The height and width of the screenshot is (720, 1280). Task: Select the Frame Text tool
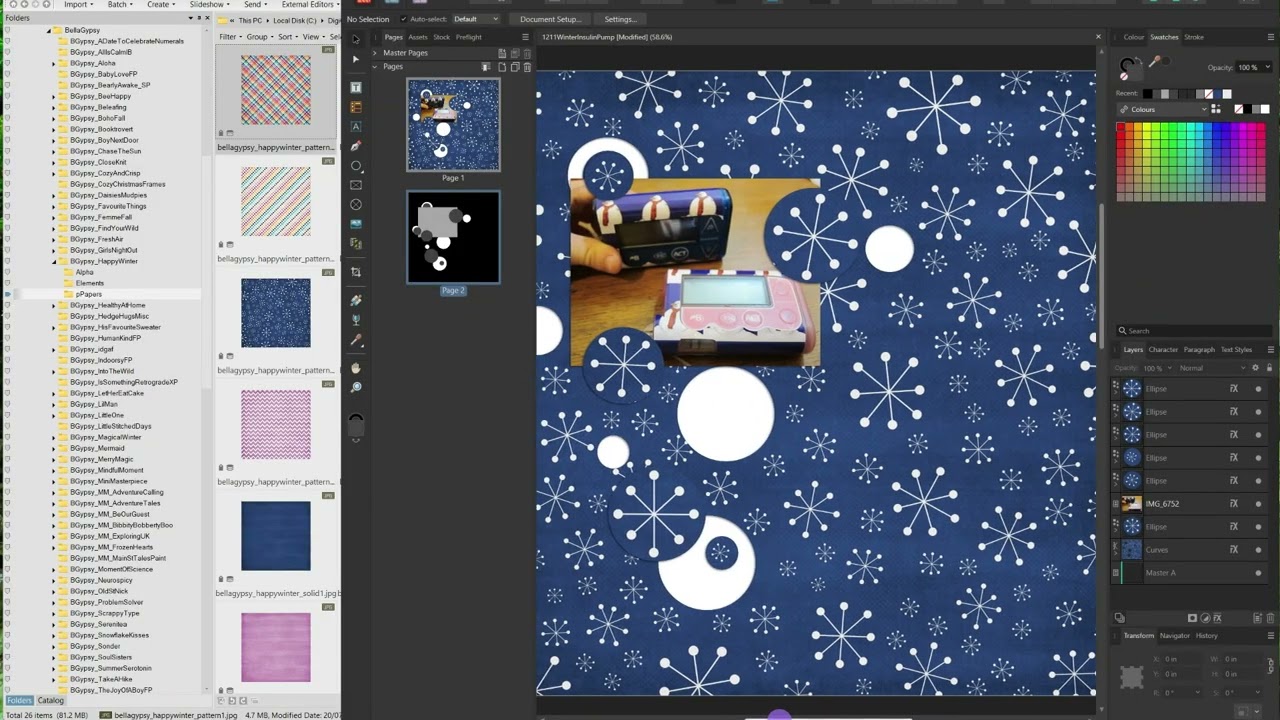click(x=356, y=87)
